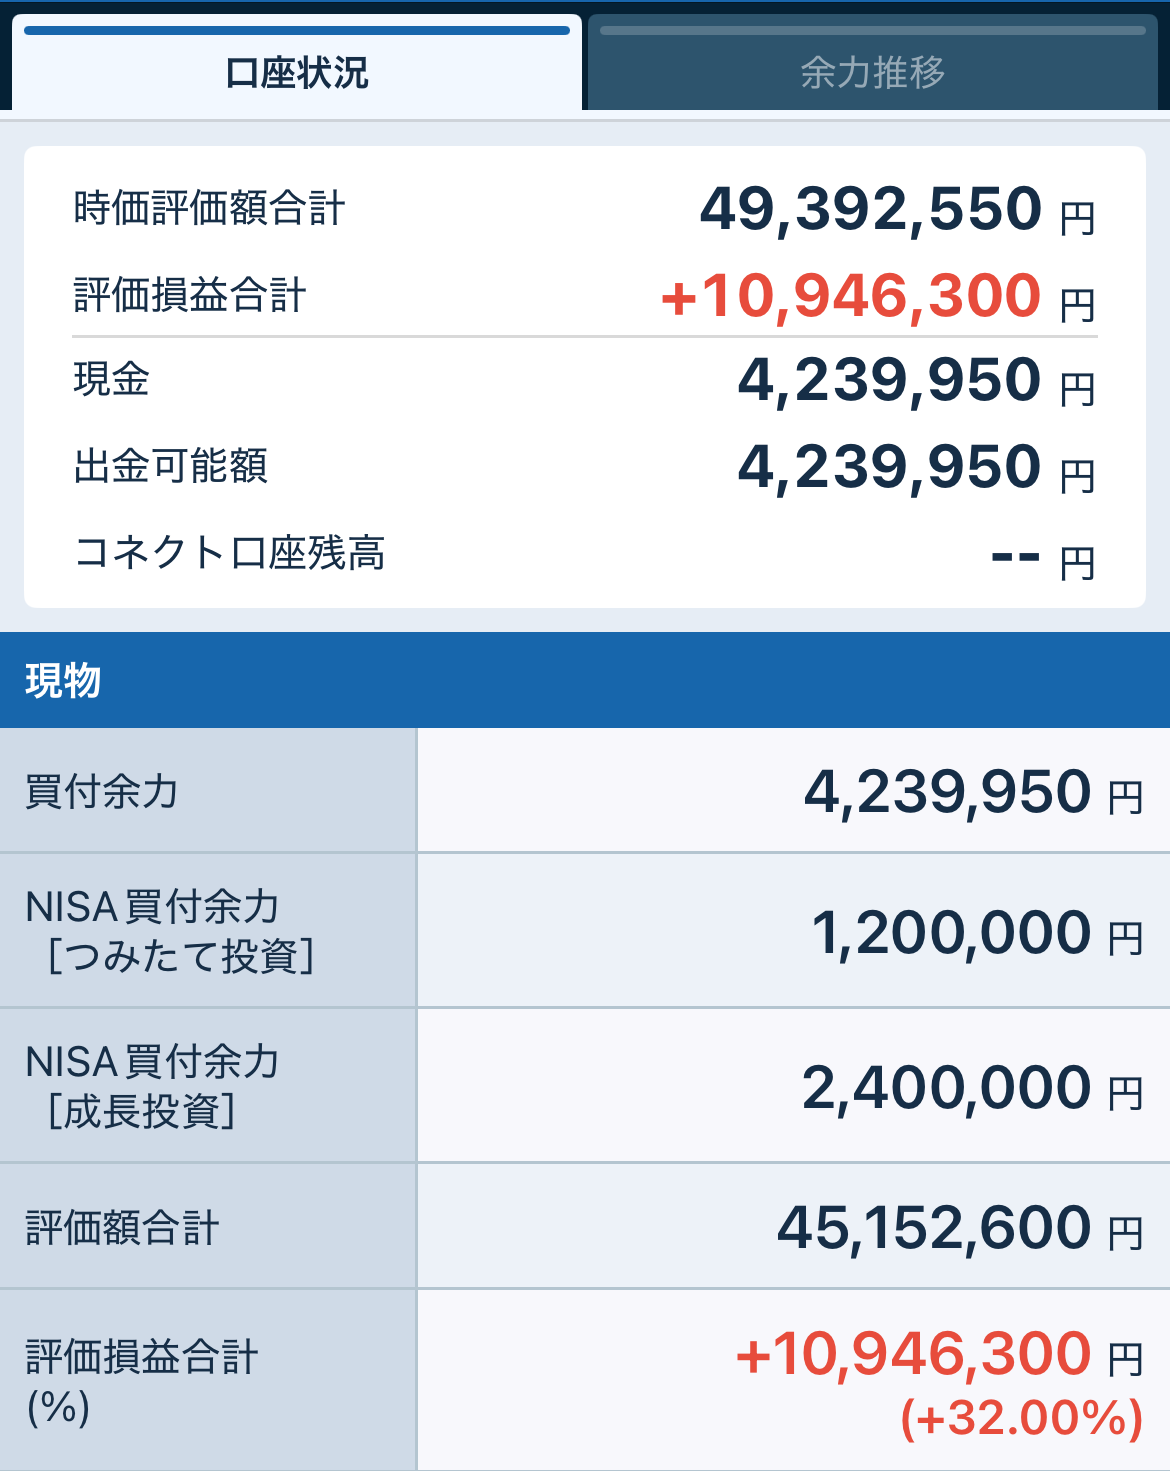Tap the 出金可能額 label
This screenshot has width=1170, height=1471.
[x=171, y=466]
